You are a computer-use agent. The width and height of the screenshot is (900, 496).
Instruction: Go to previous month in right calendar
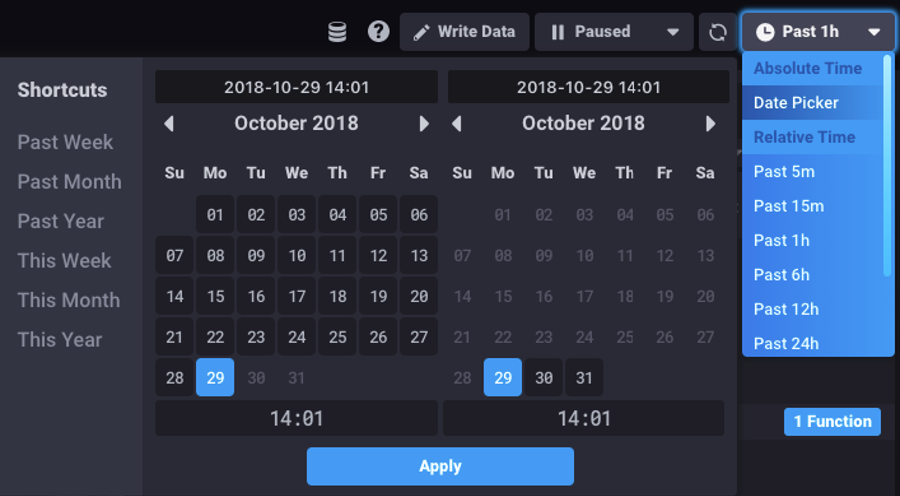click(x=456, y=123)
